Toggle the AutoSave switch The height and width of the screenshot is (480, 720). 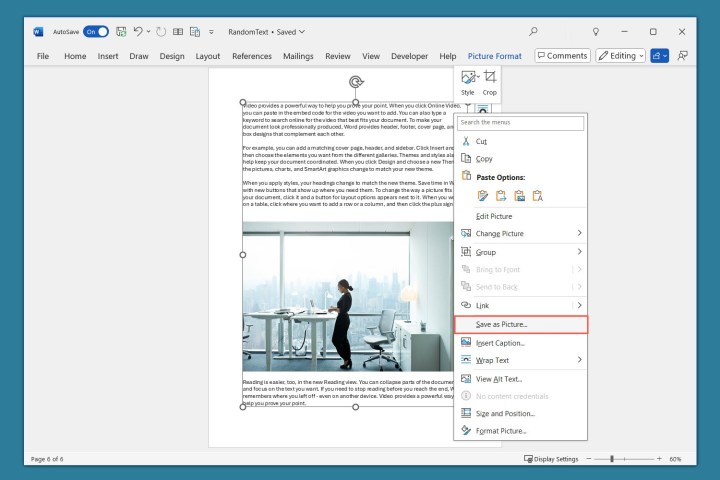click(96, 32)
